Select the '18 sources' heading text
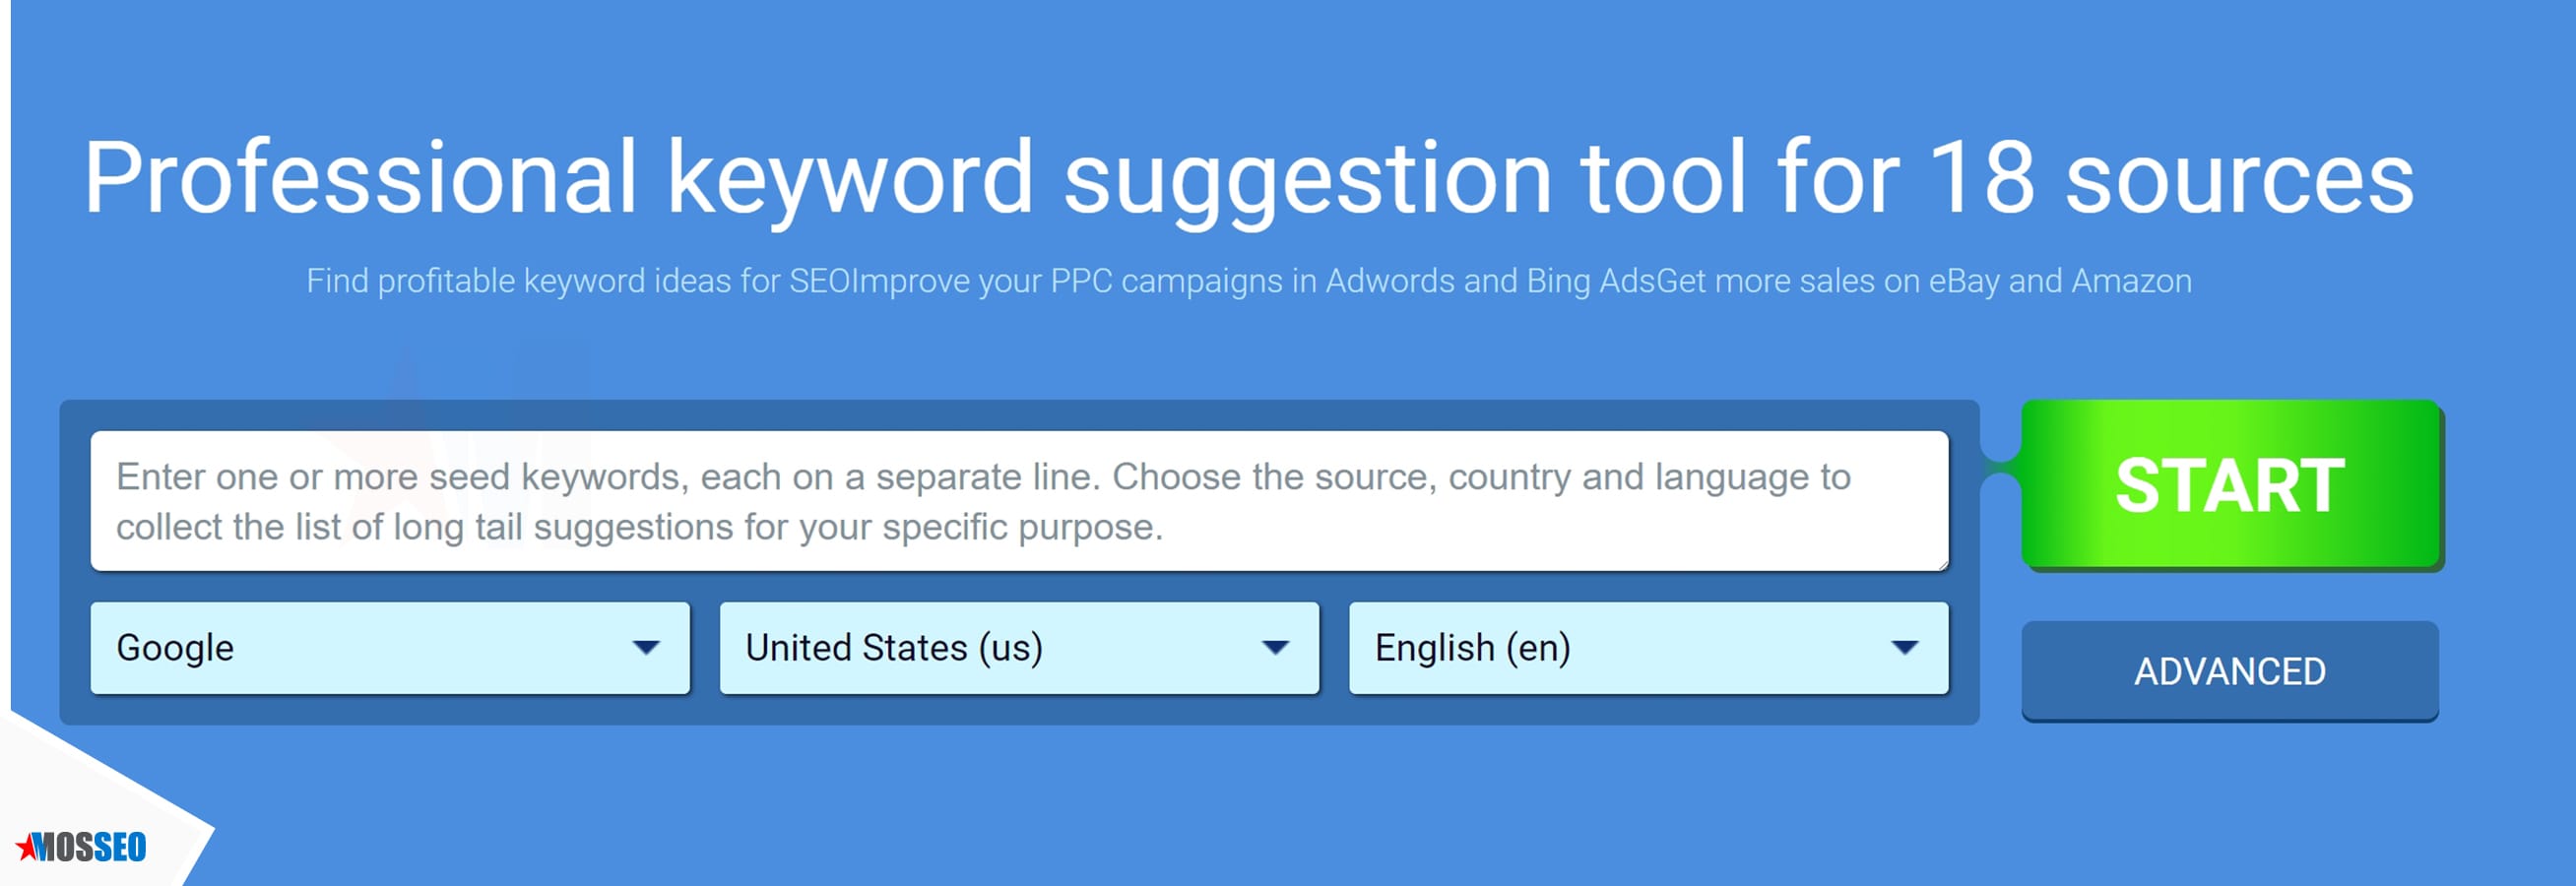The height and width of the screenshot is (886, 2576). click(x=2171, y=177)
